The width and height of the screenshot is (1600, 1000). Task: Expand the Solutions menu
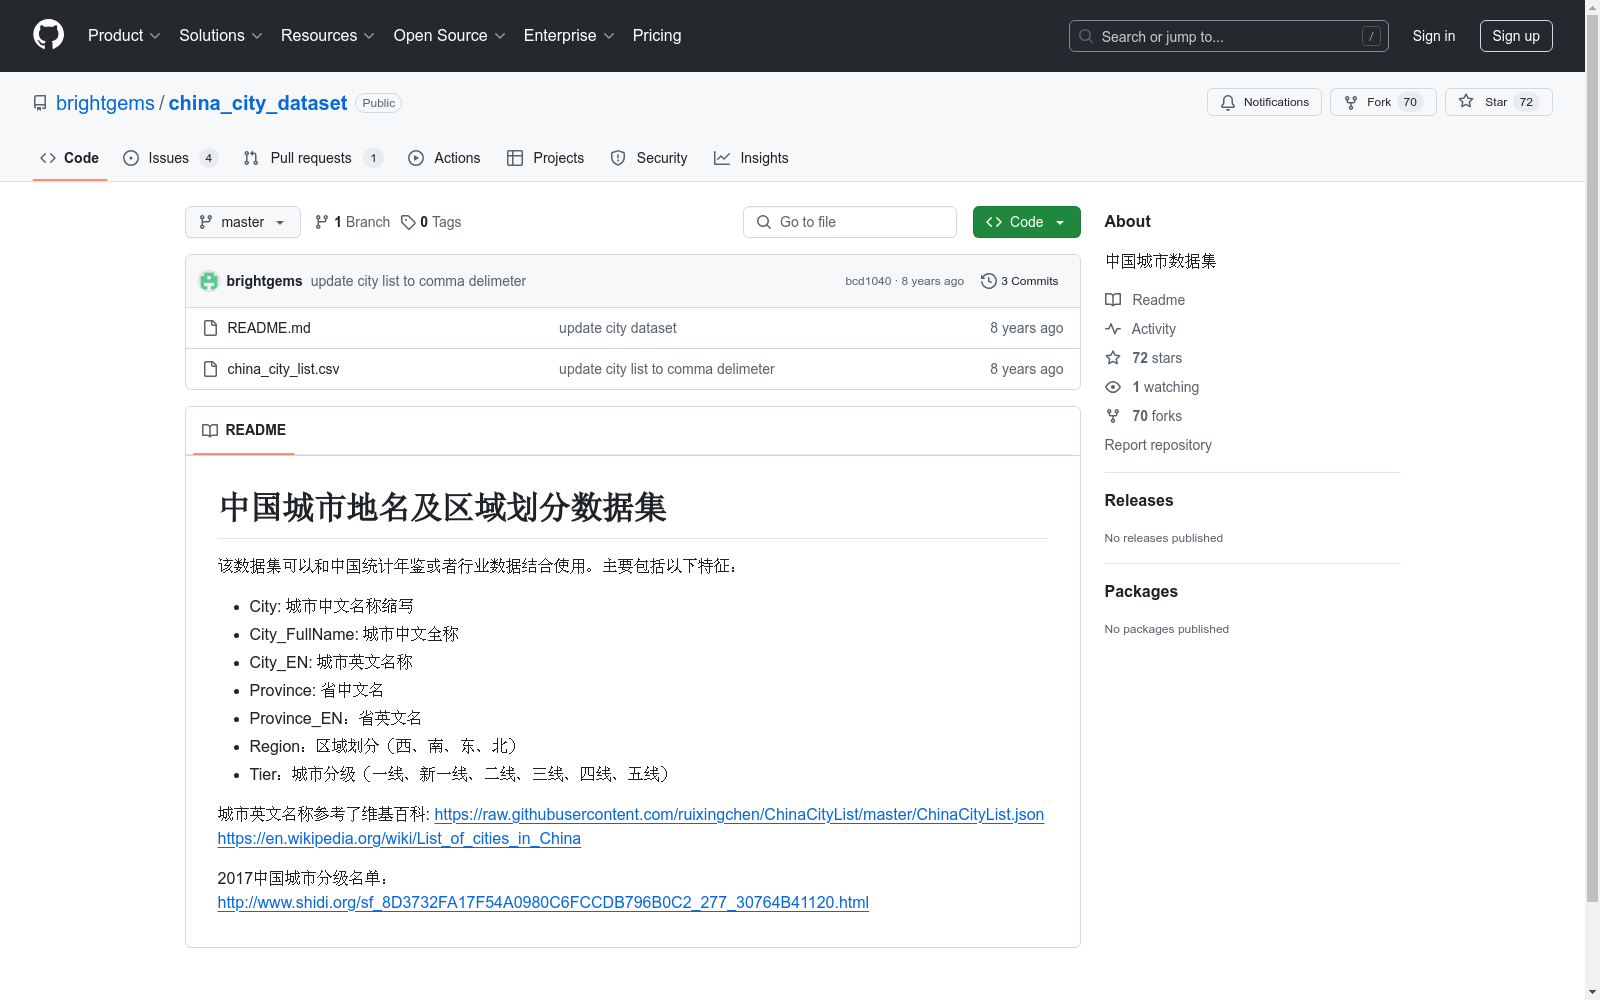coord(221,35)
